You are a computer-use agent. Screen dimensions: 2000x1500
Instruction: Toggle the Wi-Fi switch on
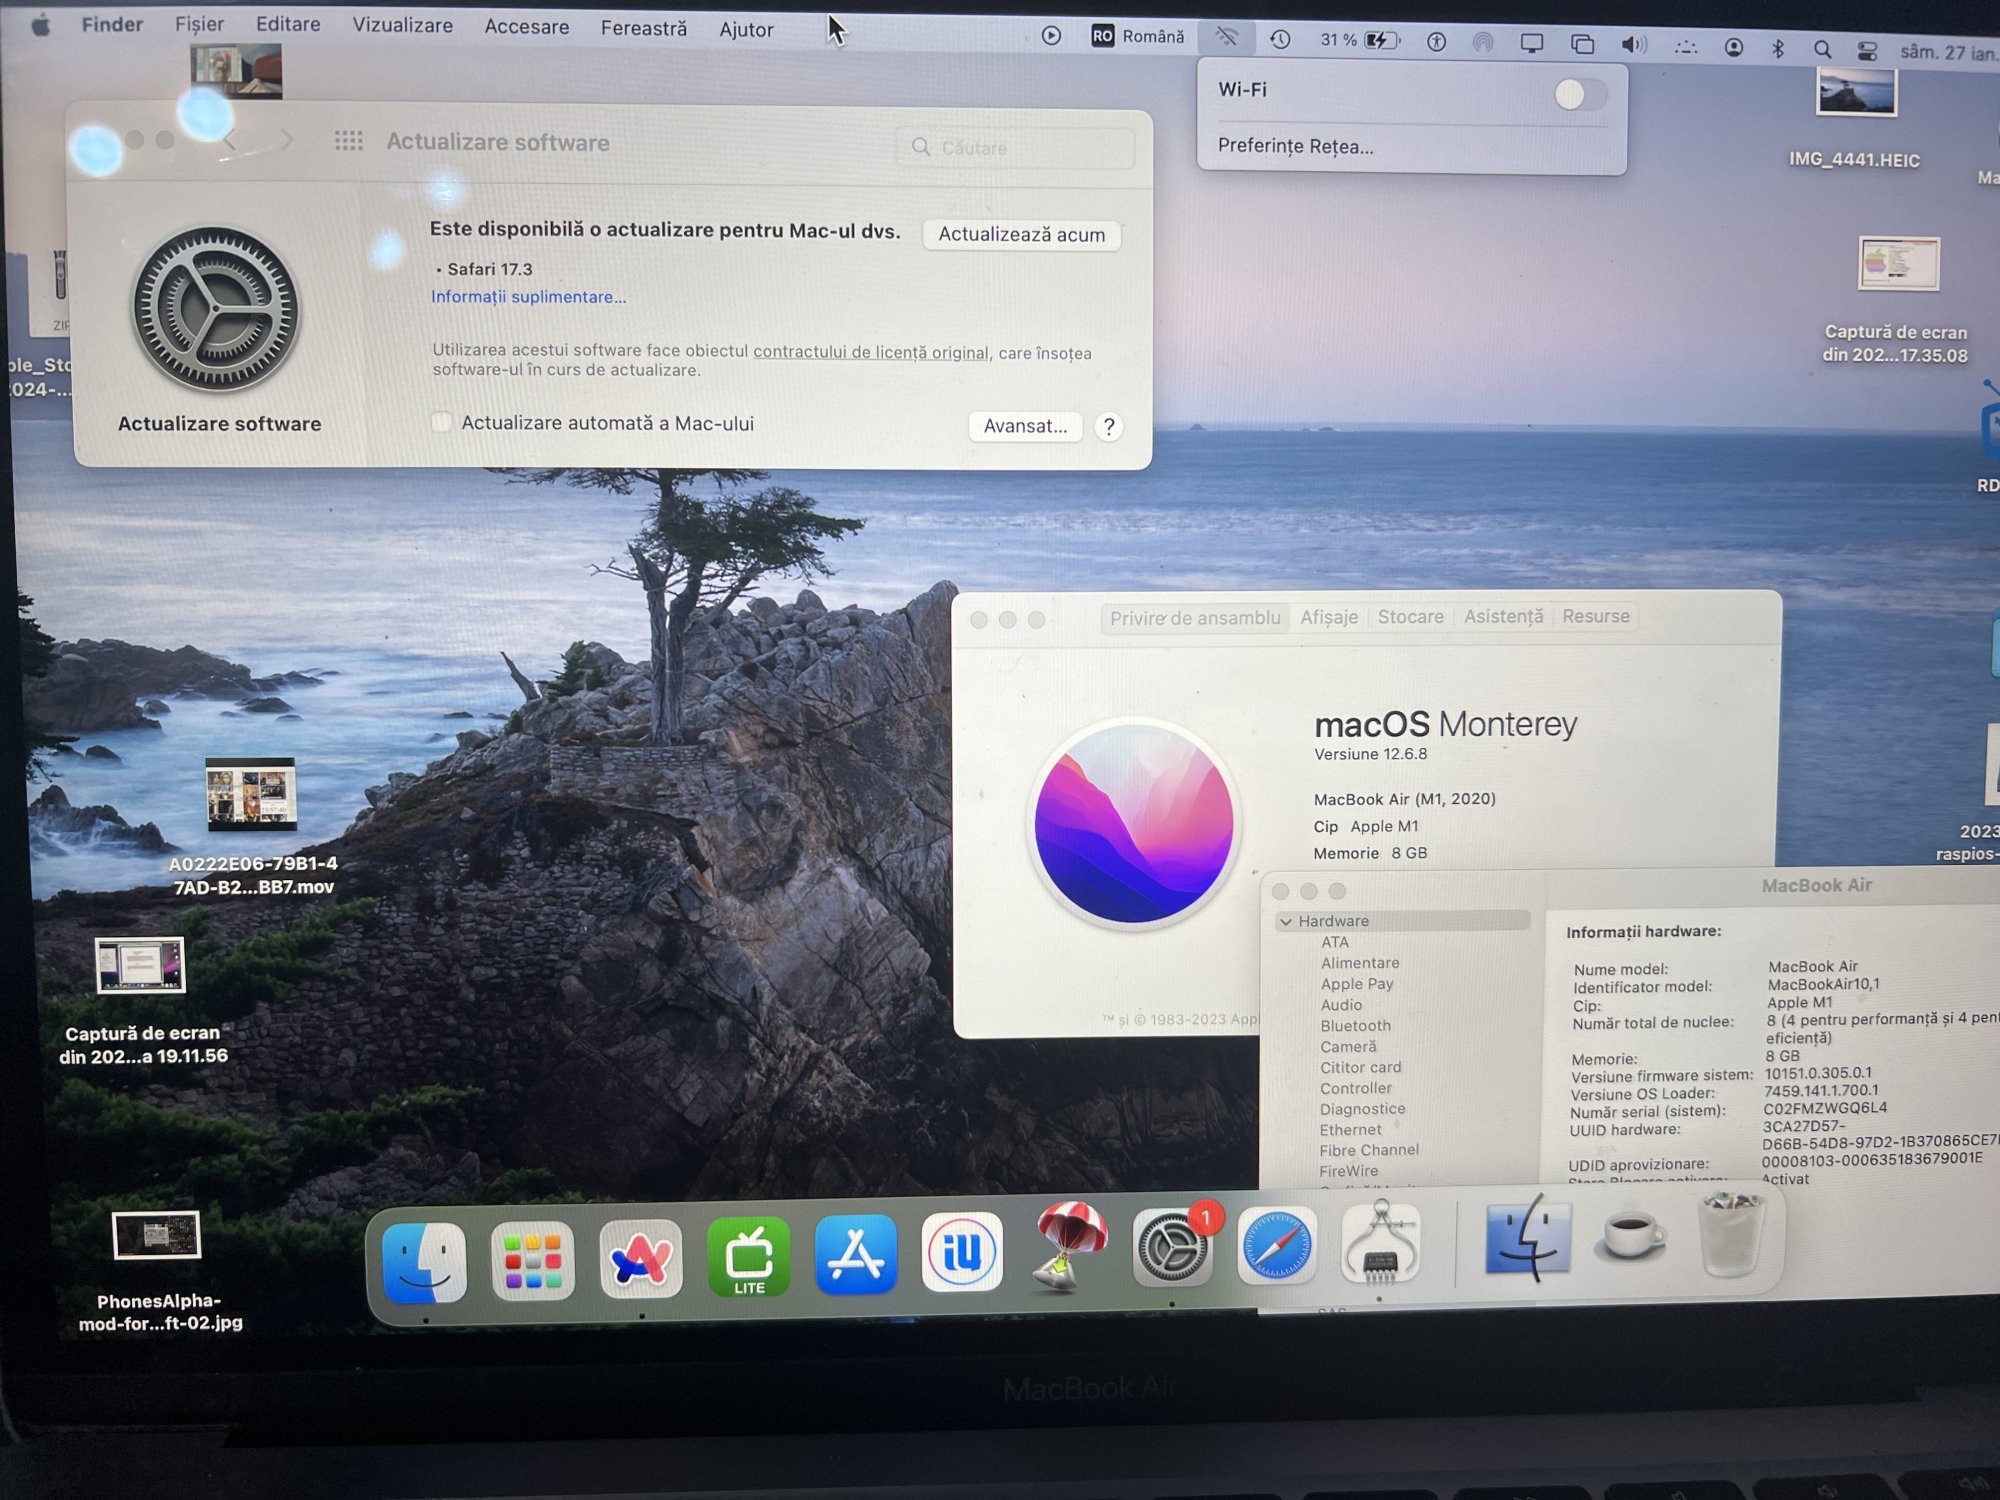pos(1580,94)
